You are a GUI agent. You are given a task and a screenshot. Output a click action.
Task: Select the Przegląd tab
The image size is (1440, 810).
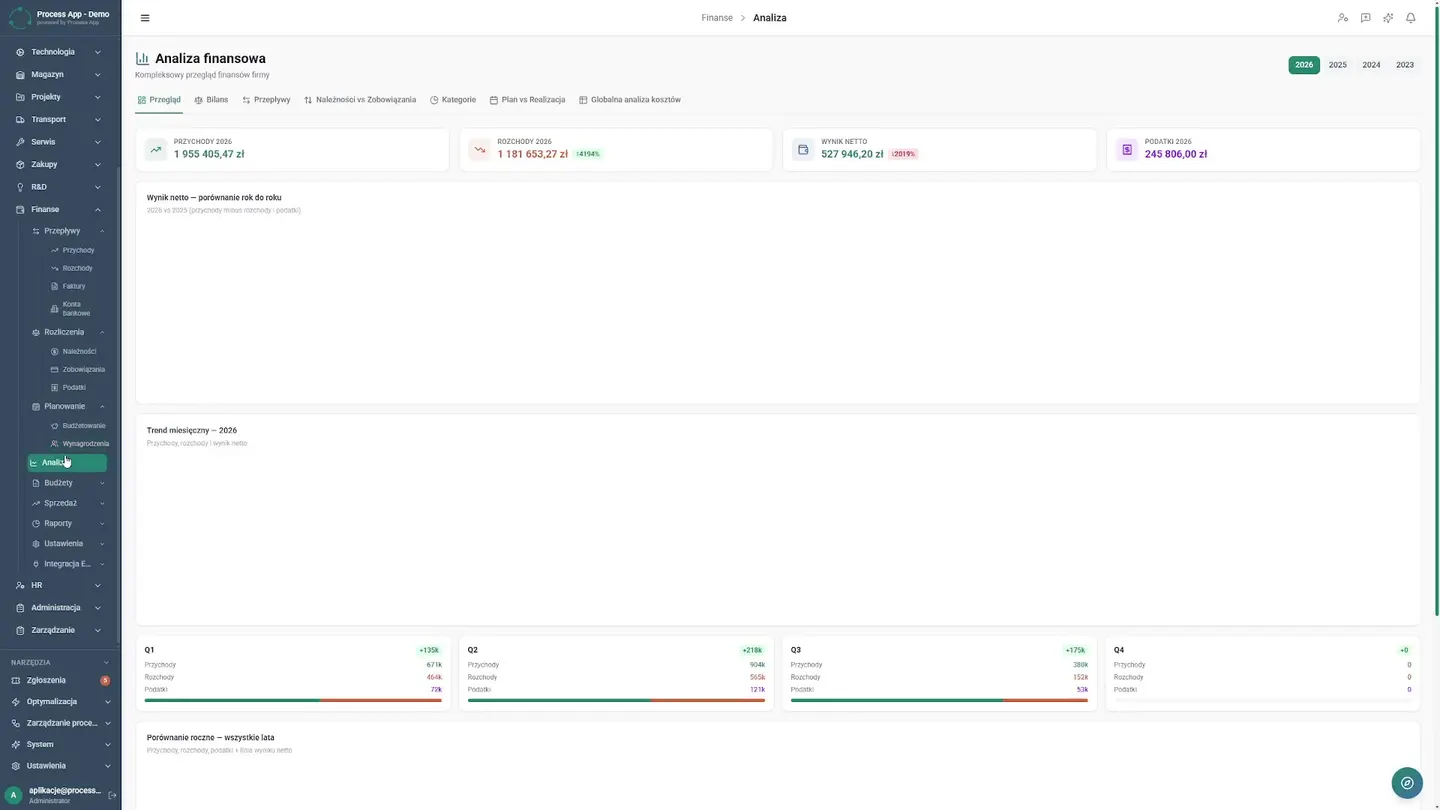point(159,100)
